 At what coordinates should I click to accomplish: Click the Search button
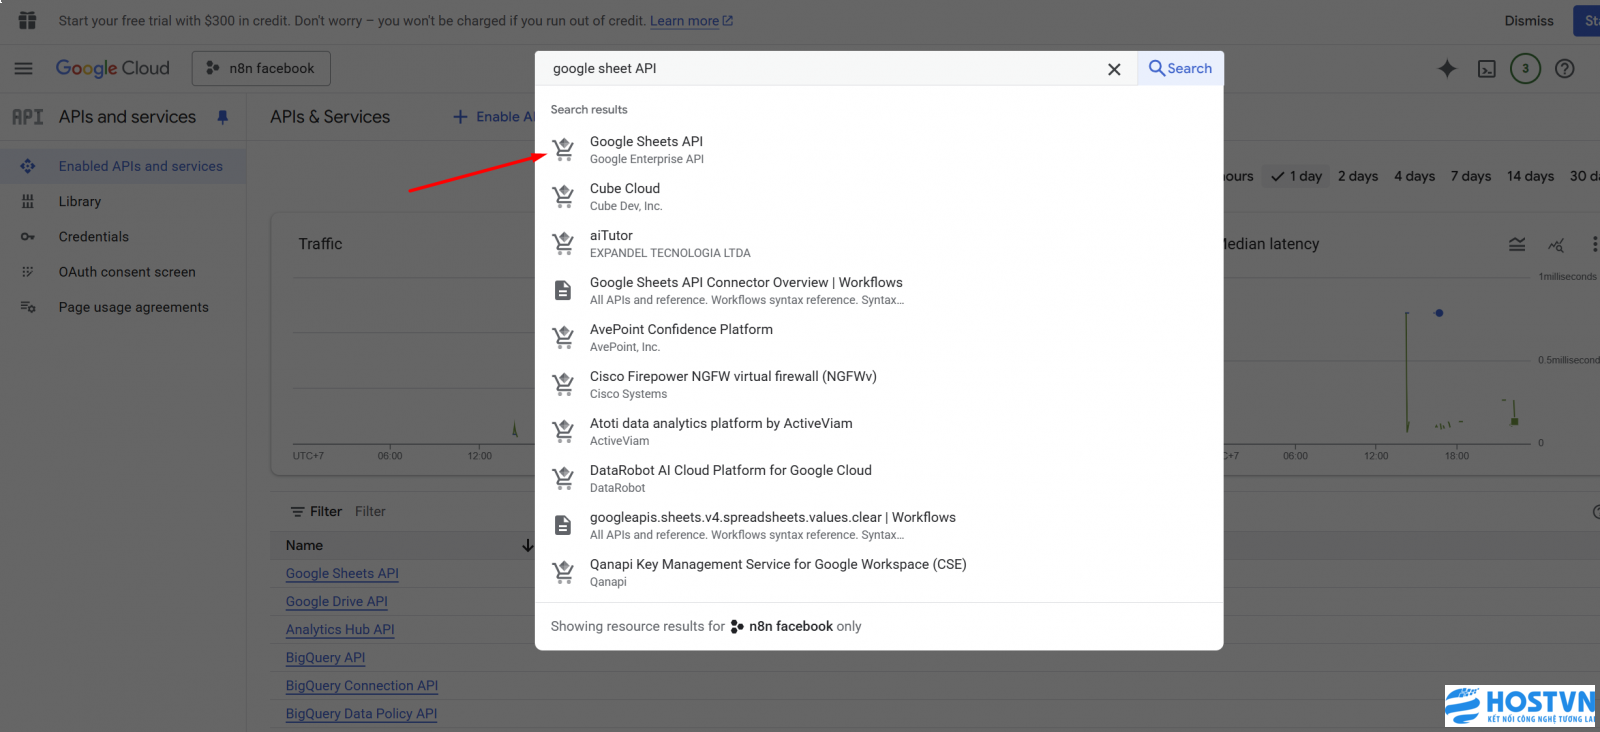click(1180, 68)
